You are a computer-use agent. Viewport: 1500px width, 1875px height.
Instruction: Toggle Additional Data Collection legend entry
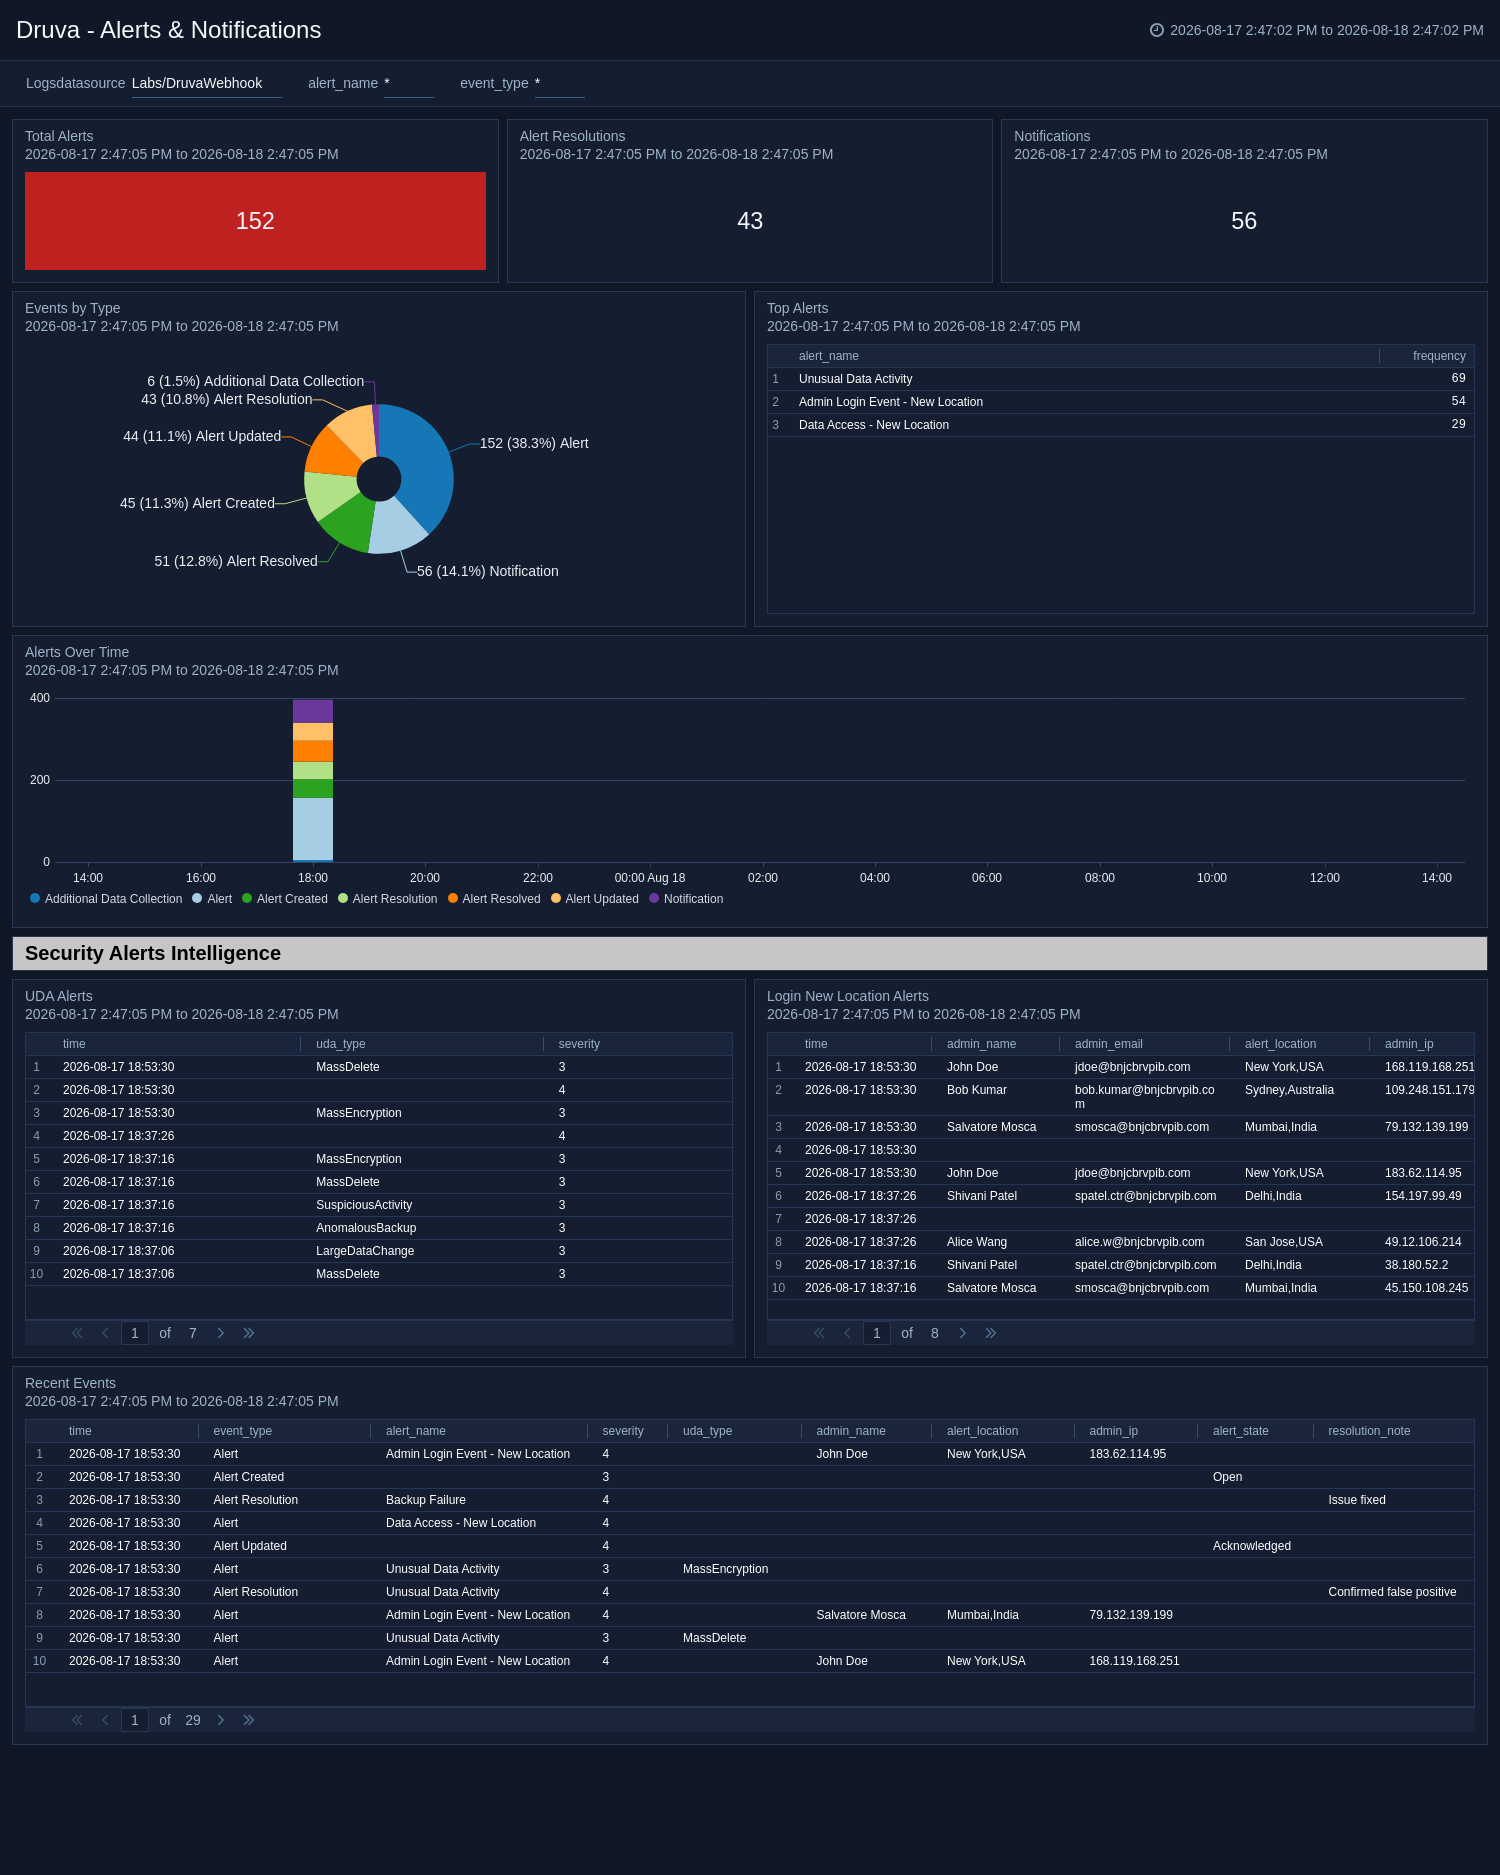coord(106,899)
